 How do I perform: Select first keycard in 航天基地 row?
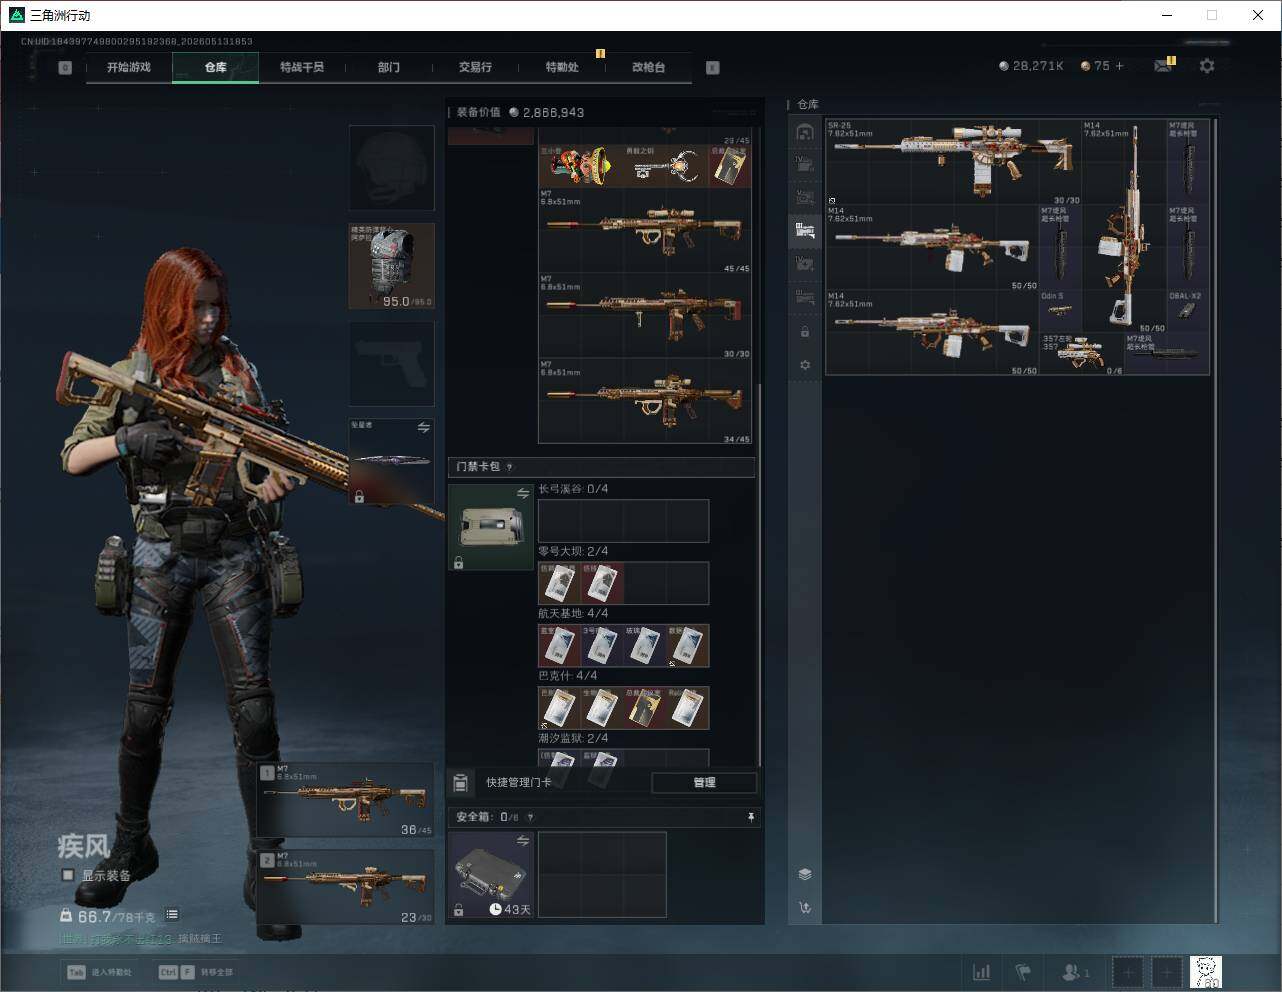pyautogui.click(x=560, y=646)
